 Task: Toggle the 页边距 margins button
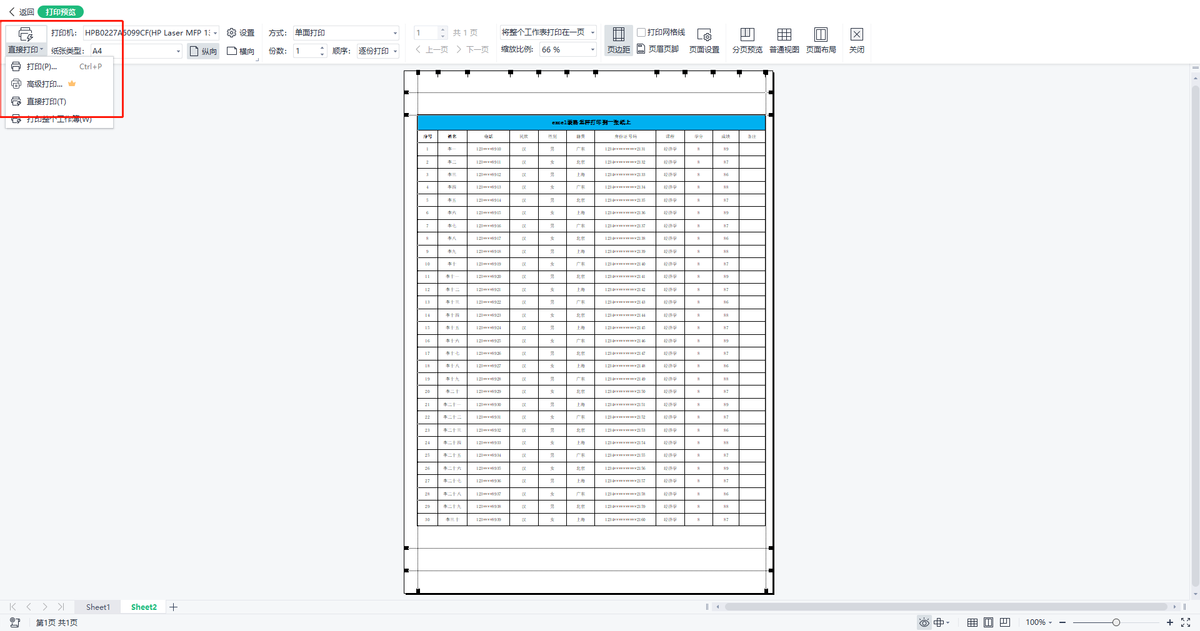(x=619, y=40)
